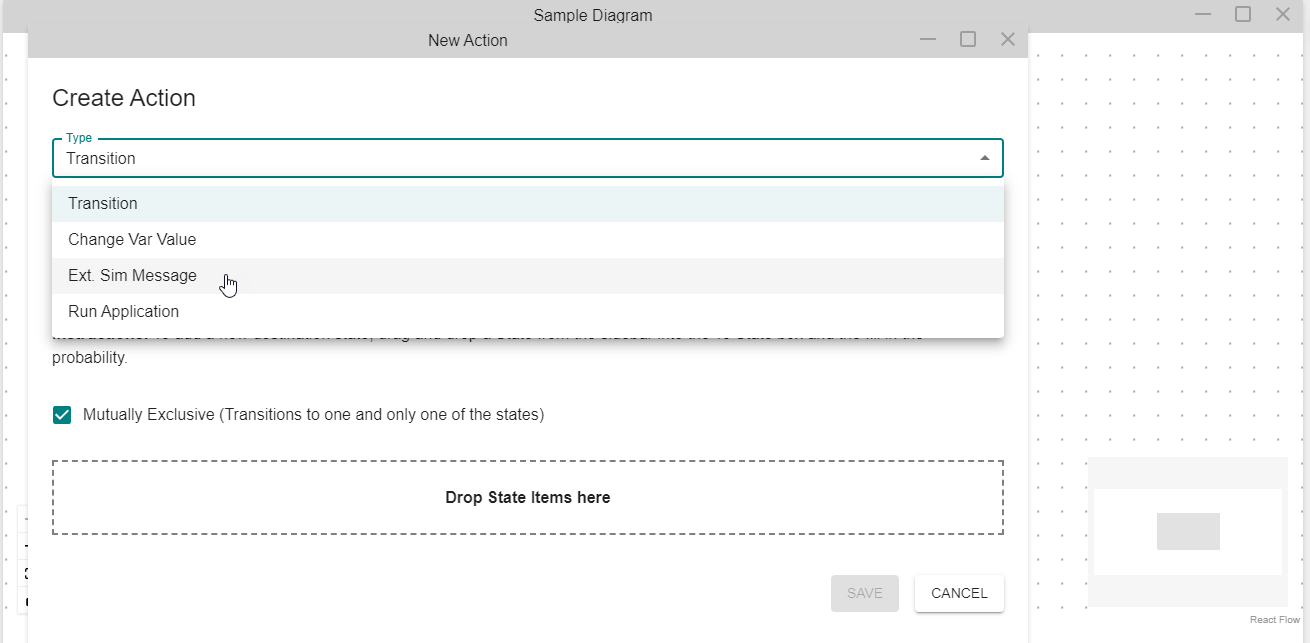The height and width of the screenshot is (643, 1310).
Task: Open the React Flow attribution link
Action: pyautogui.click(x=1275, y=620)
